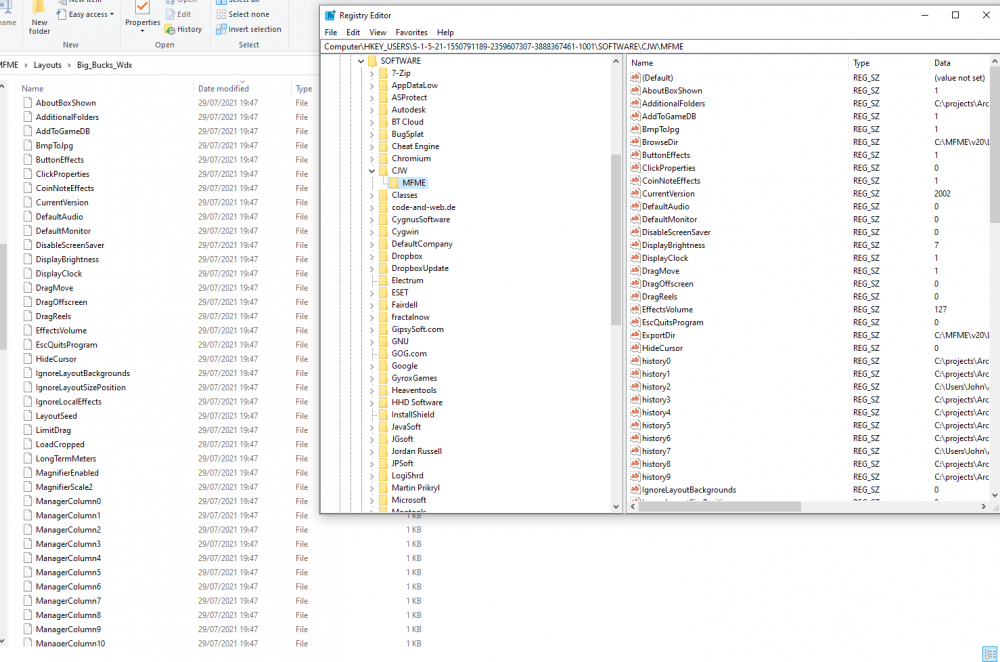Navigate to Layouts in Explorer breadcrumb
Viewport: 1000px width, 662px height.
(47, 65)
